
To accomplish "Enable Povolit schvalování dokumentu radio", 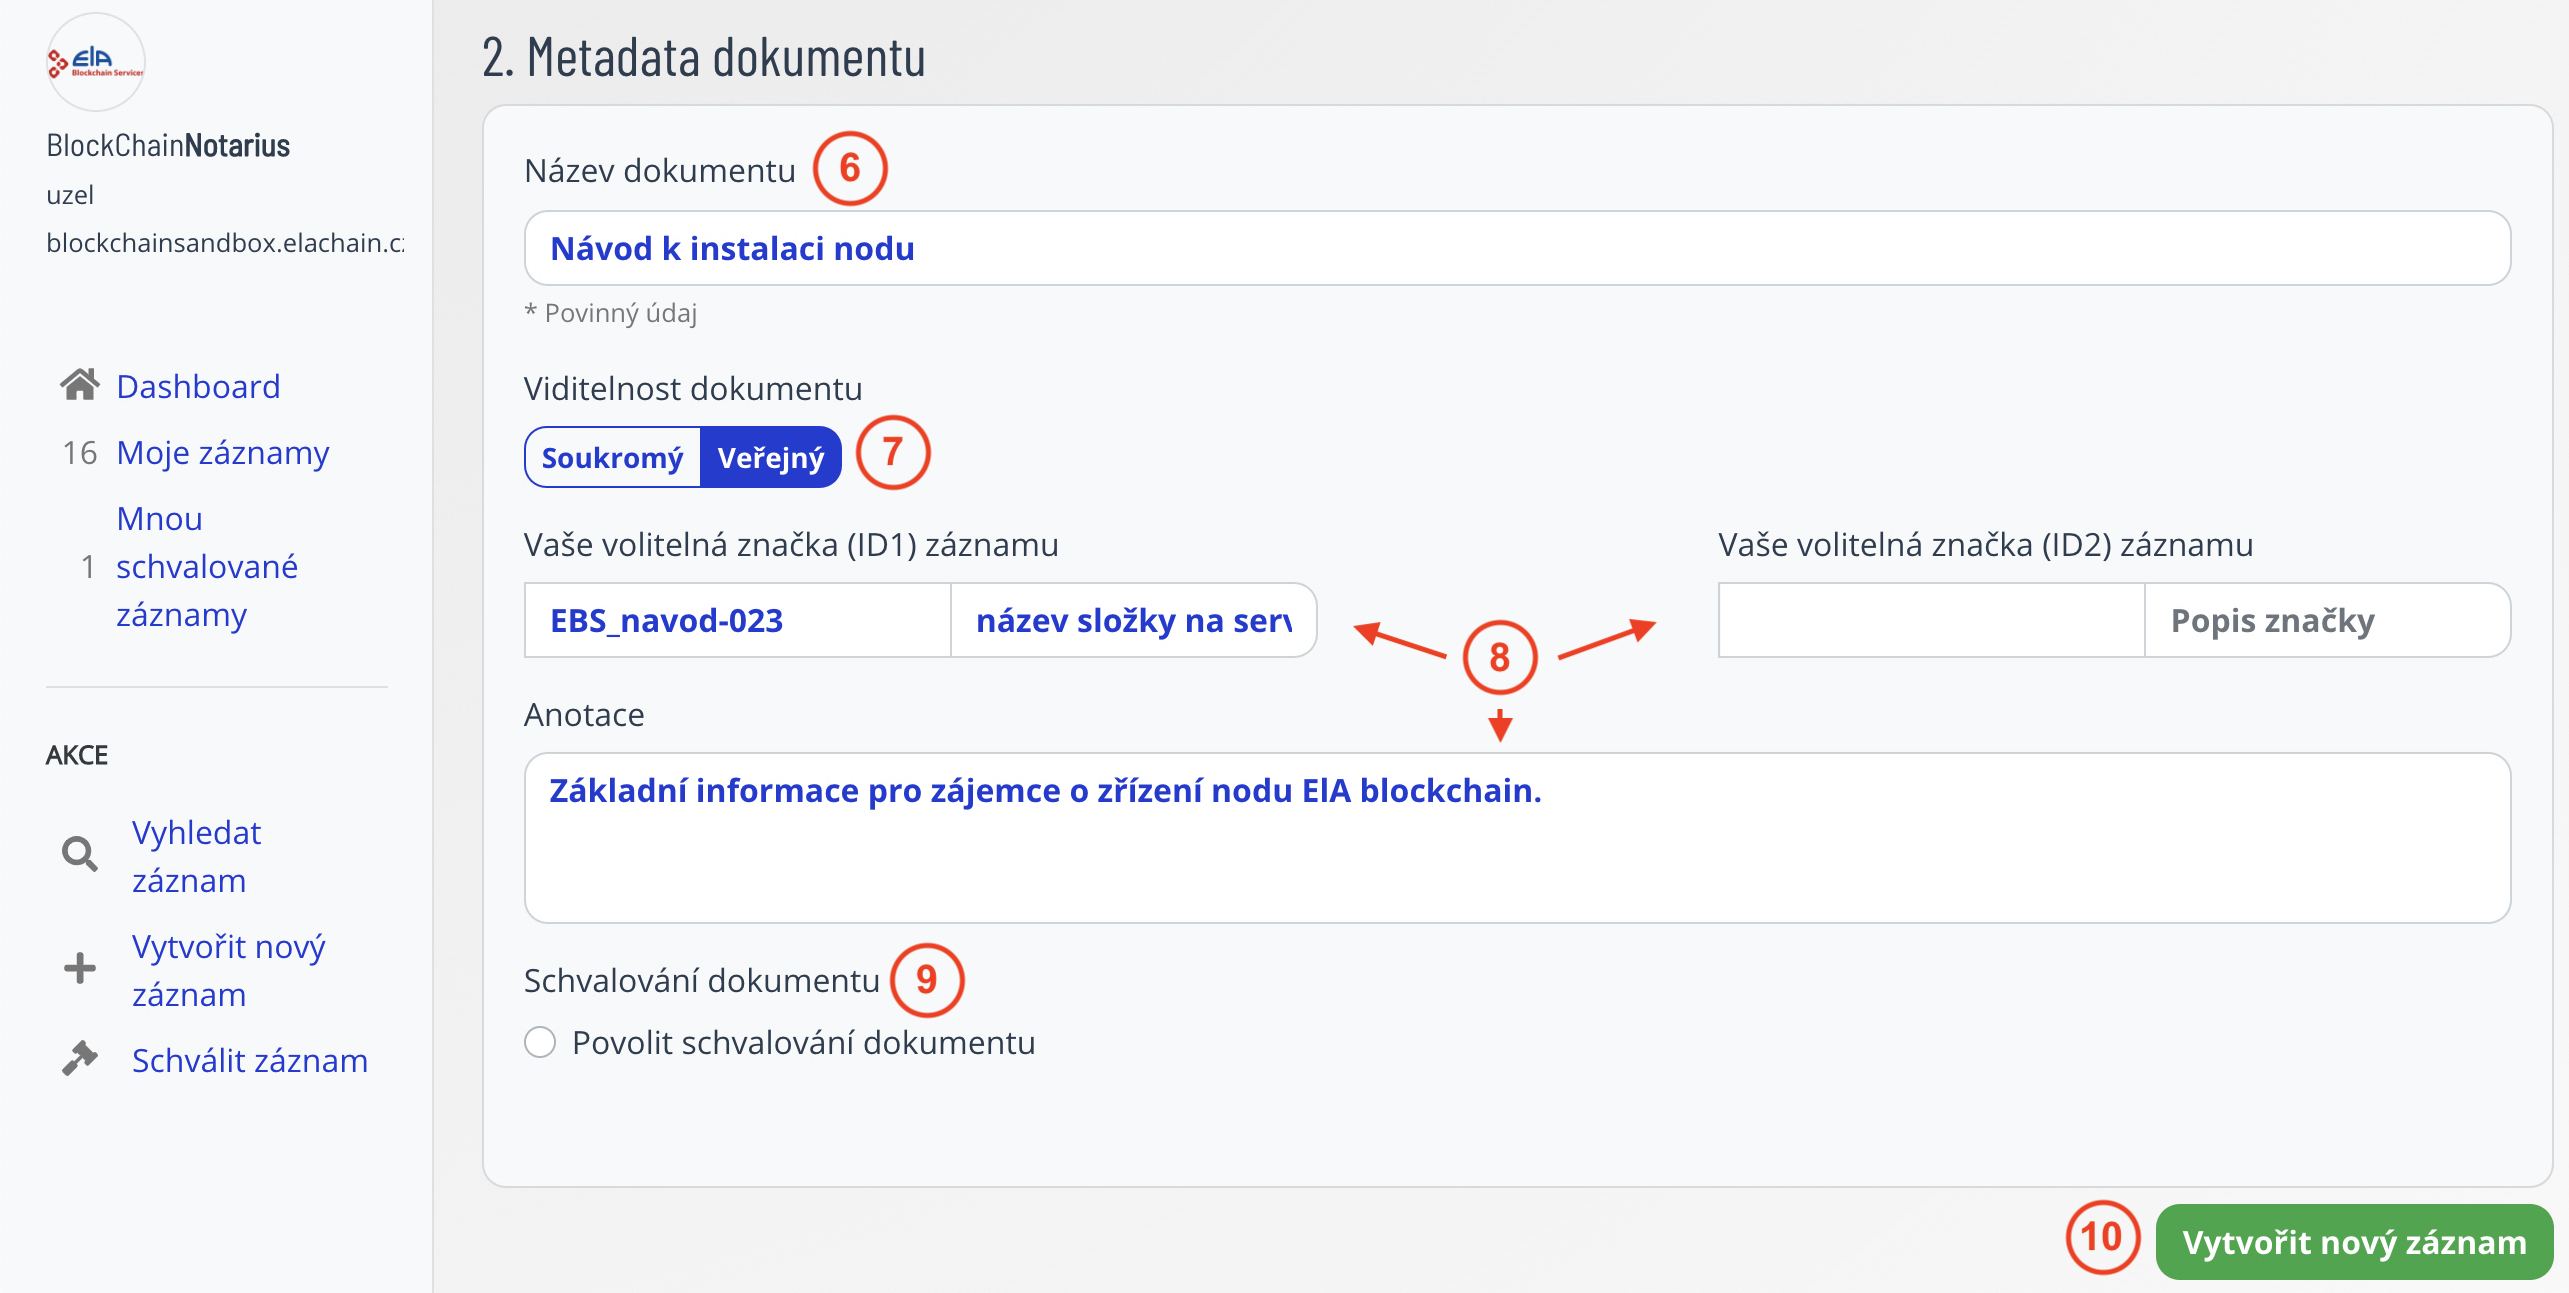I will (540, 1042).
